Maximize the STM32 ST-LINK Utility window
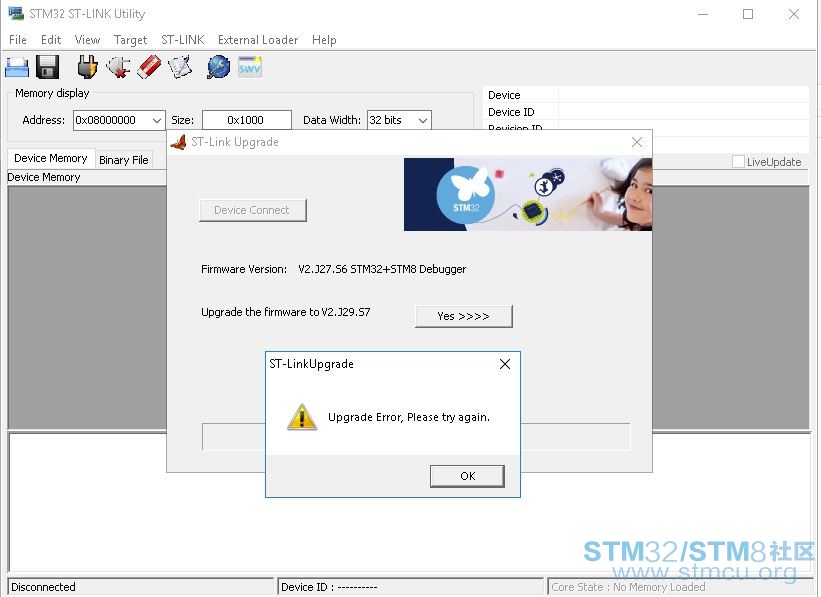 point(748,14)
